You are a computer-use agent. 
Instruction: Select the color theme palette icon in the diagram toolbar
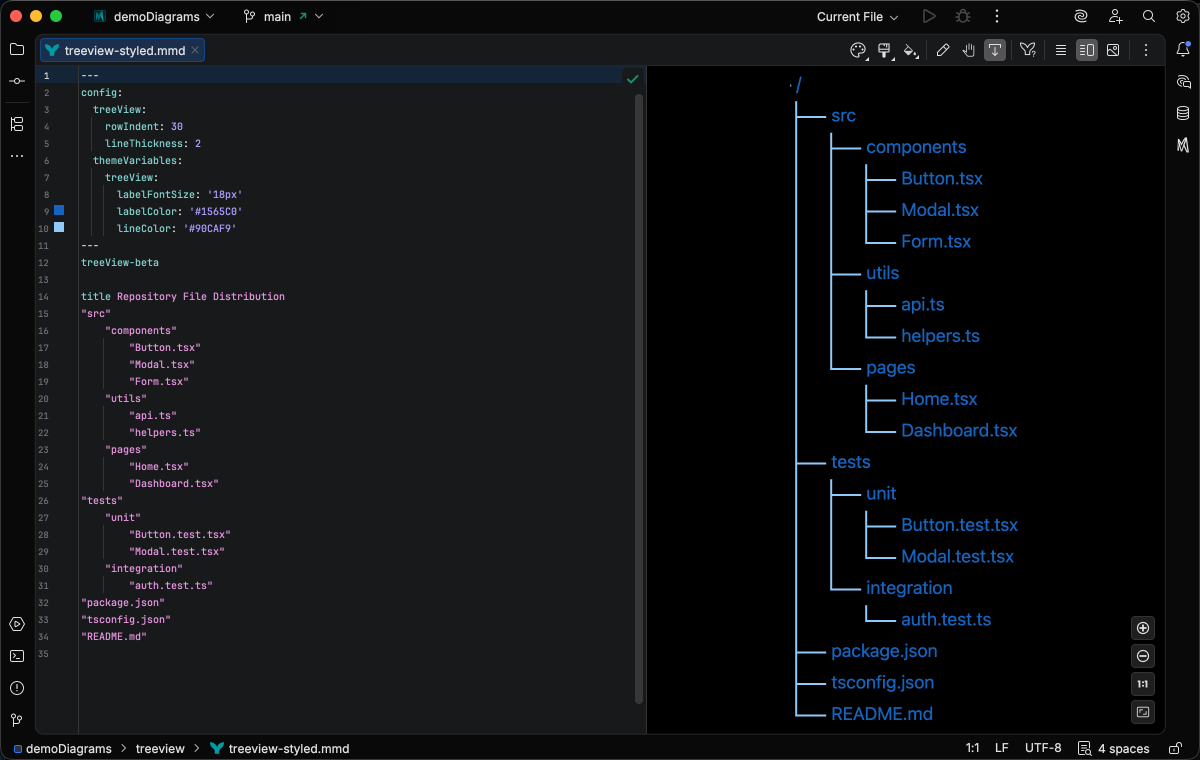[x=858, y=50]
